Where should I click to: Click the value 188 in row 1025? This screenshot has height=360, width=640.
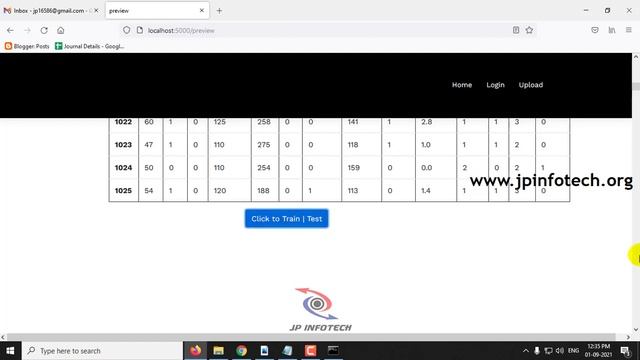click(x=263, y=191)
